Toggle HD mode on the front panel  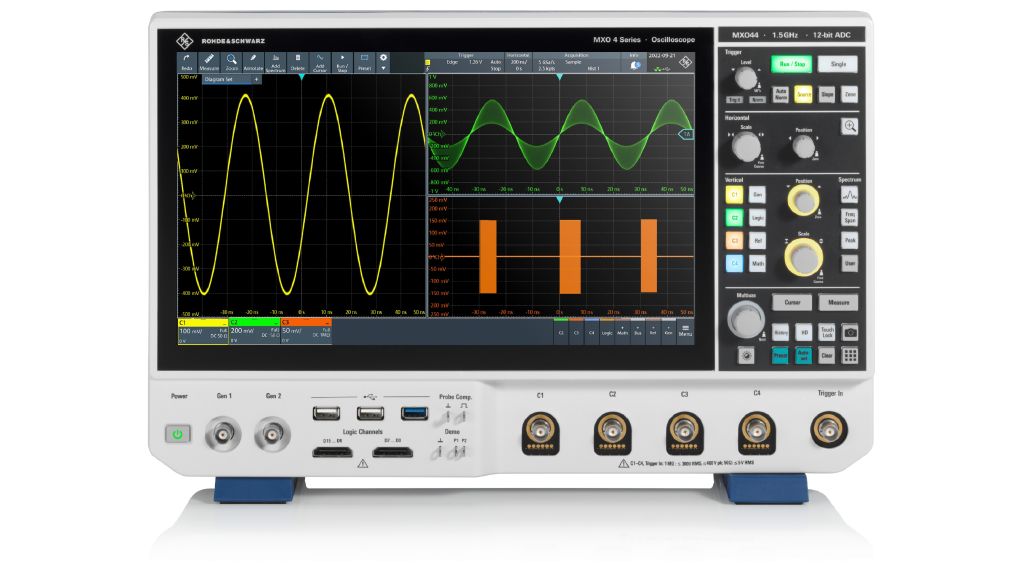pos(804,332)
